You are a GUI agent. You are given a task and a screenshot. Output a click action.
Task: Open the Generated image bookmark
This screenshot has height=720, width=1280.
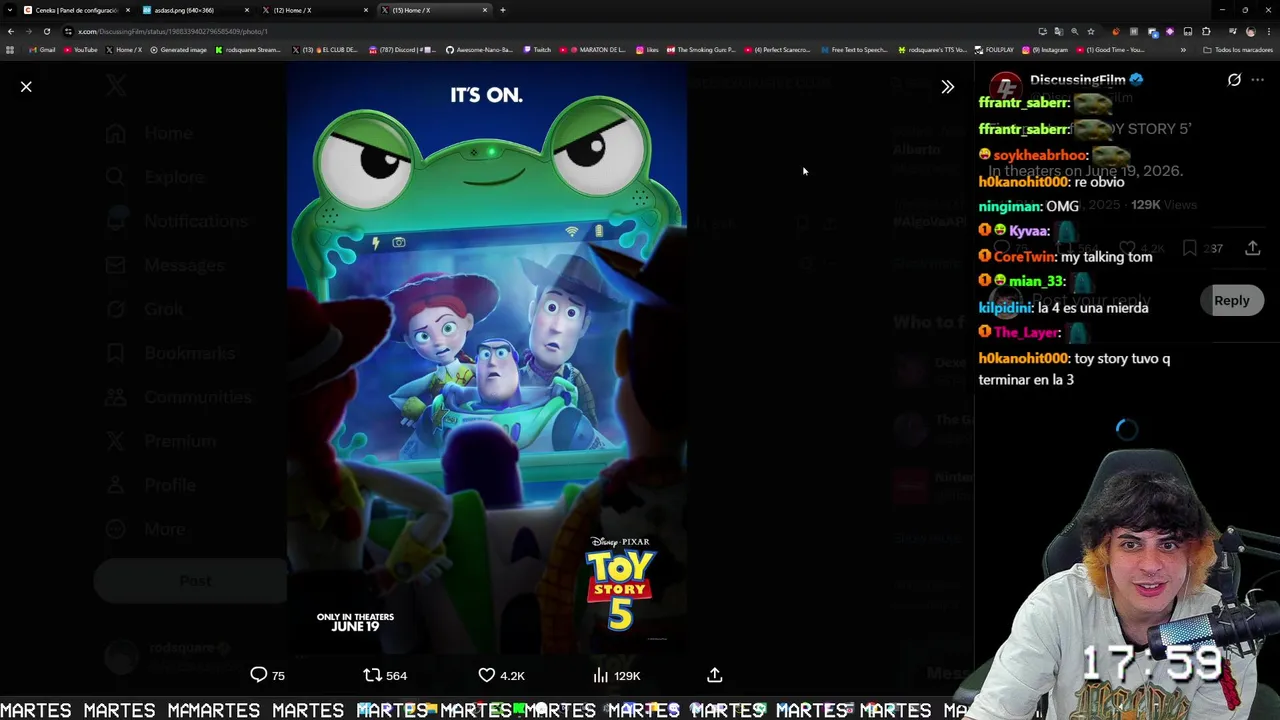(x=178, y=49)
